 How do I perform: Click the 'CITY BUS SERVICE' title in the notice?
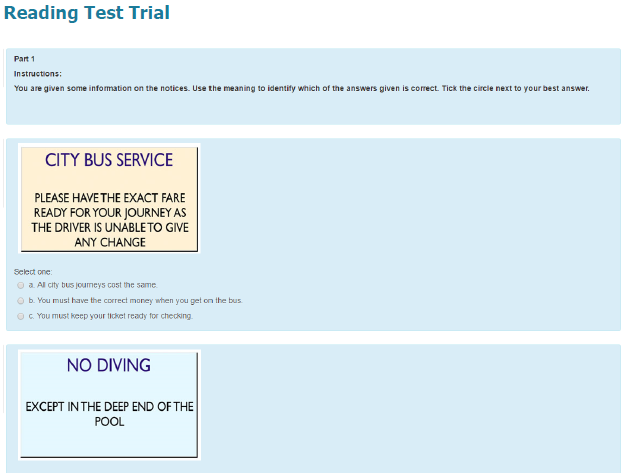pyautogui.click(x=109, y=160)
